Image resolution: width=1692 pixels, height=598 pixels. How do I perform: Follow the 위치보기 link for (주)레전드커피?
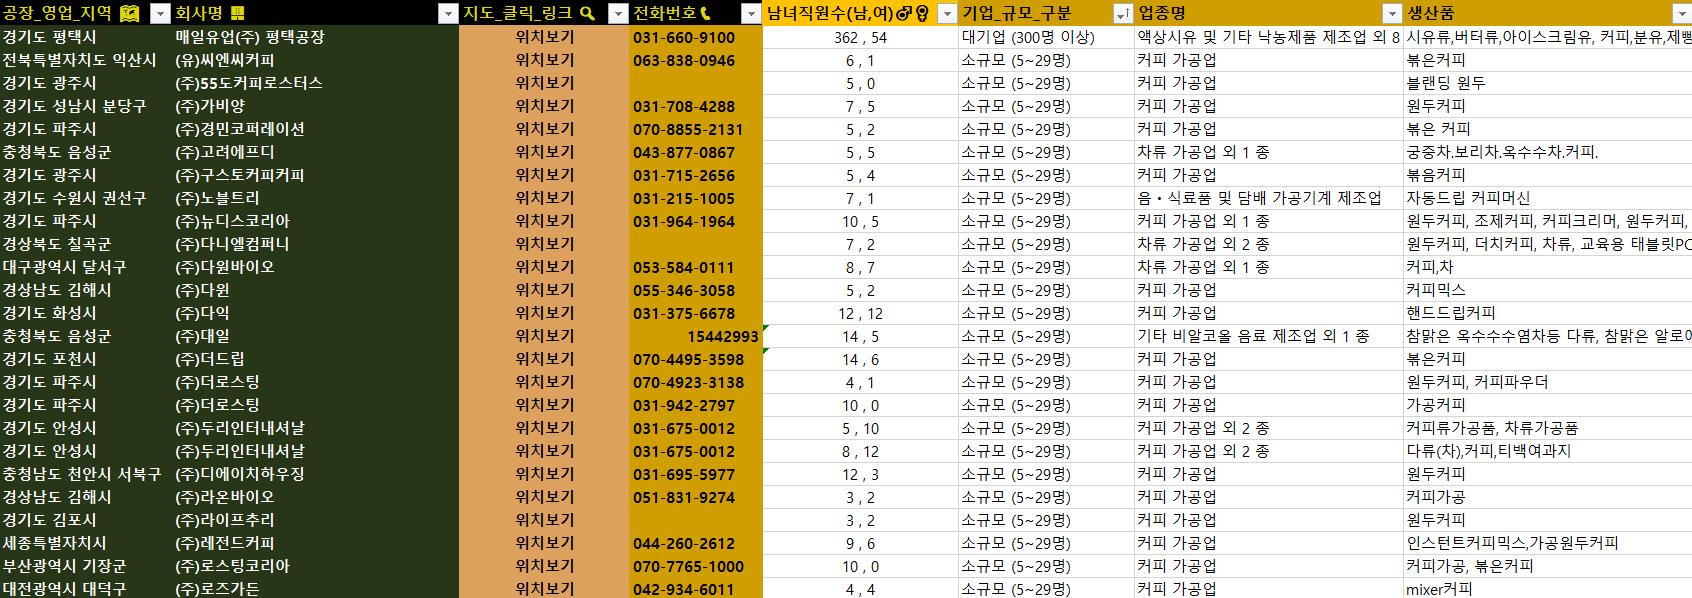pos(544,543)
